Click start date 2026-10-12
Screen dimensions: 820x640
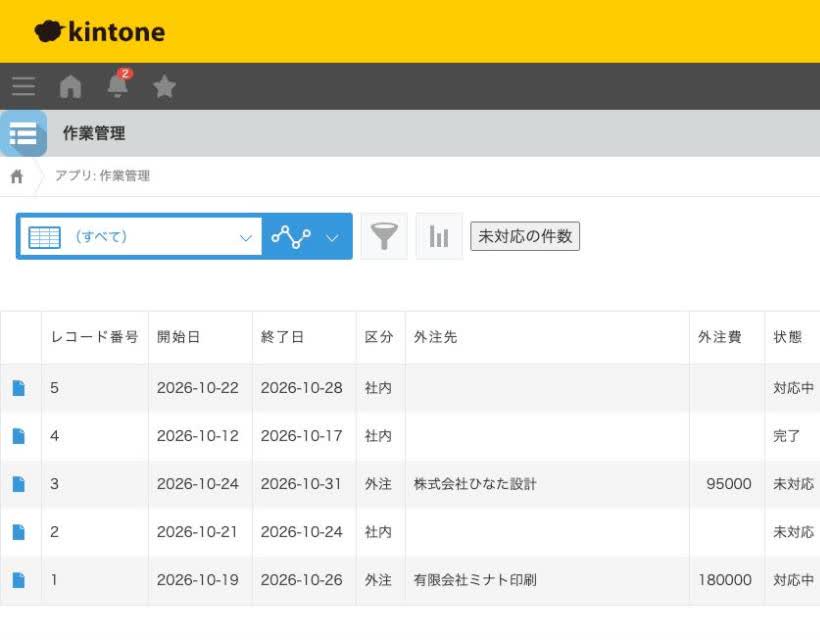(198, 436)
